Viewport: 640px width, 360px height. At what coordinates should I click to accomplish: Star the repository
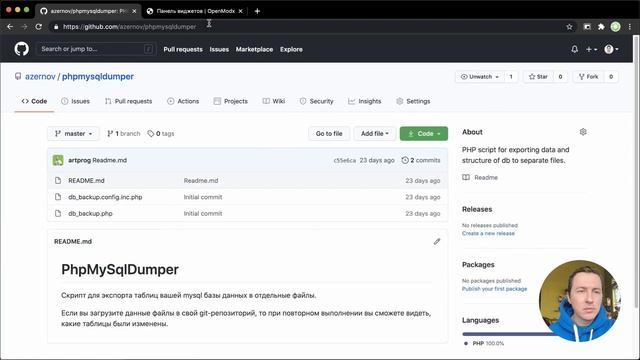[538, 76]
